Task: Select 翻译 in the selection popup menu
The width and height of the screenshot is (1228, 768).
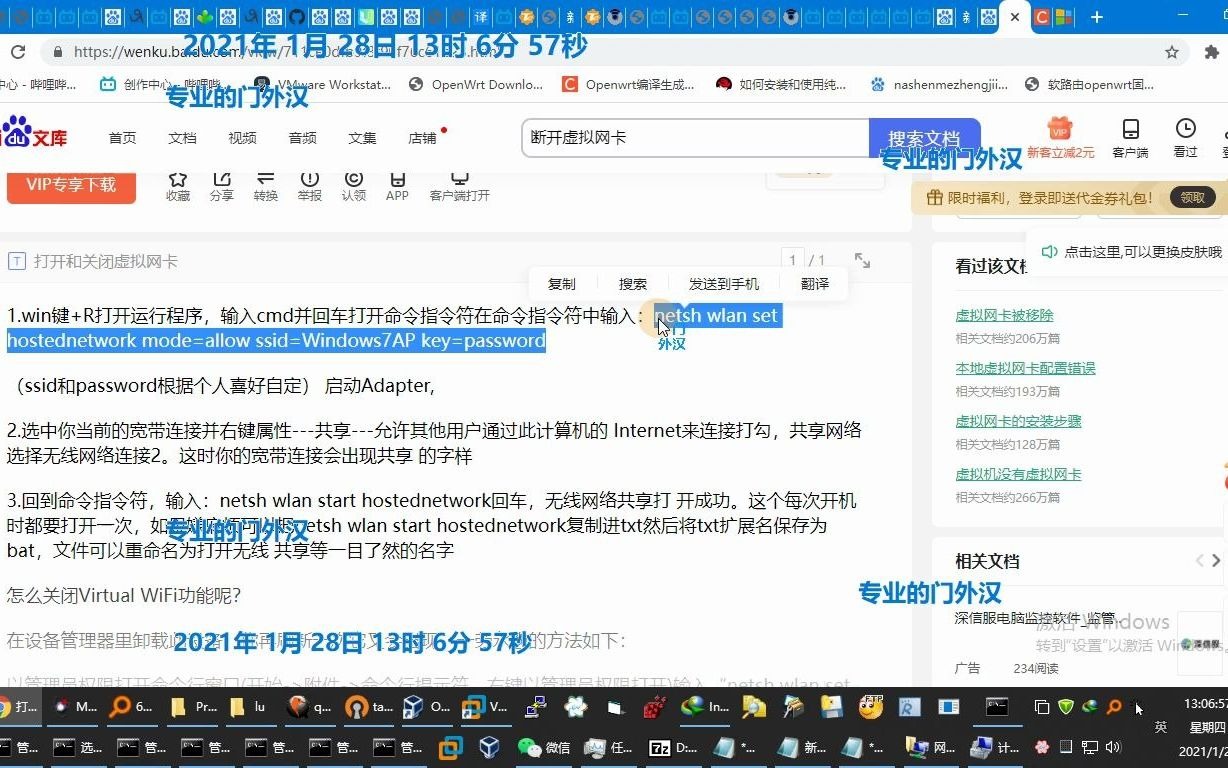Action: [x=814, y=283]
